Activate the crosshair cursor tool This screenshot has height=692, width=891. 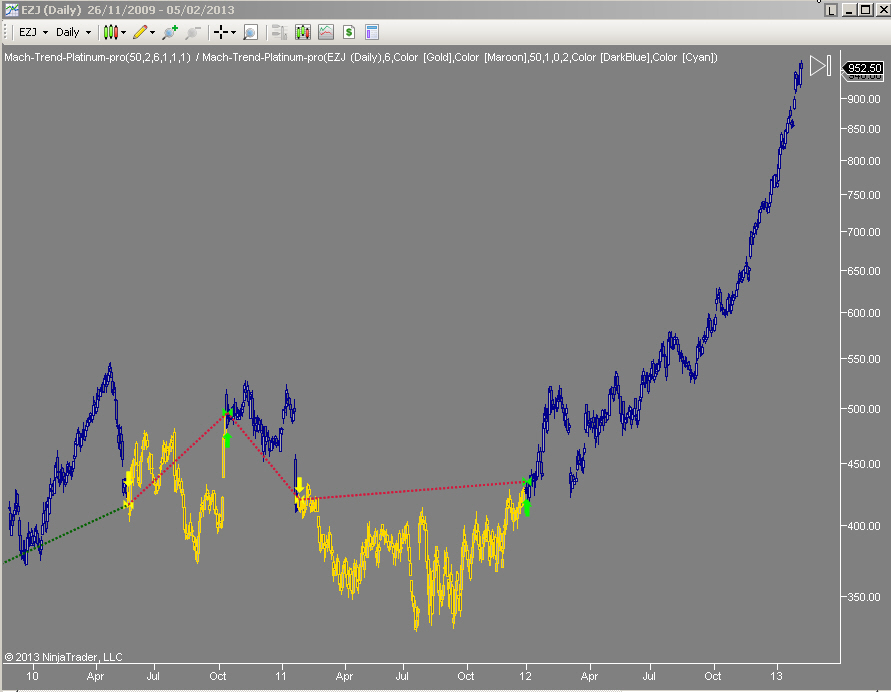[x=221, y=31]
